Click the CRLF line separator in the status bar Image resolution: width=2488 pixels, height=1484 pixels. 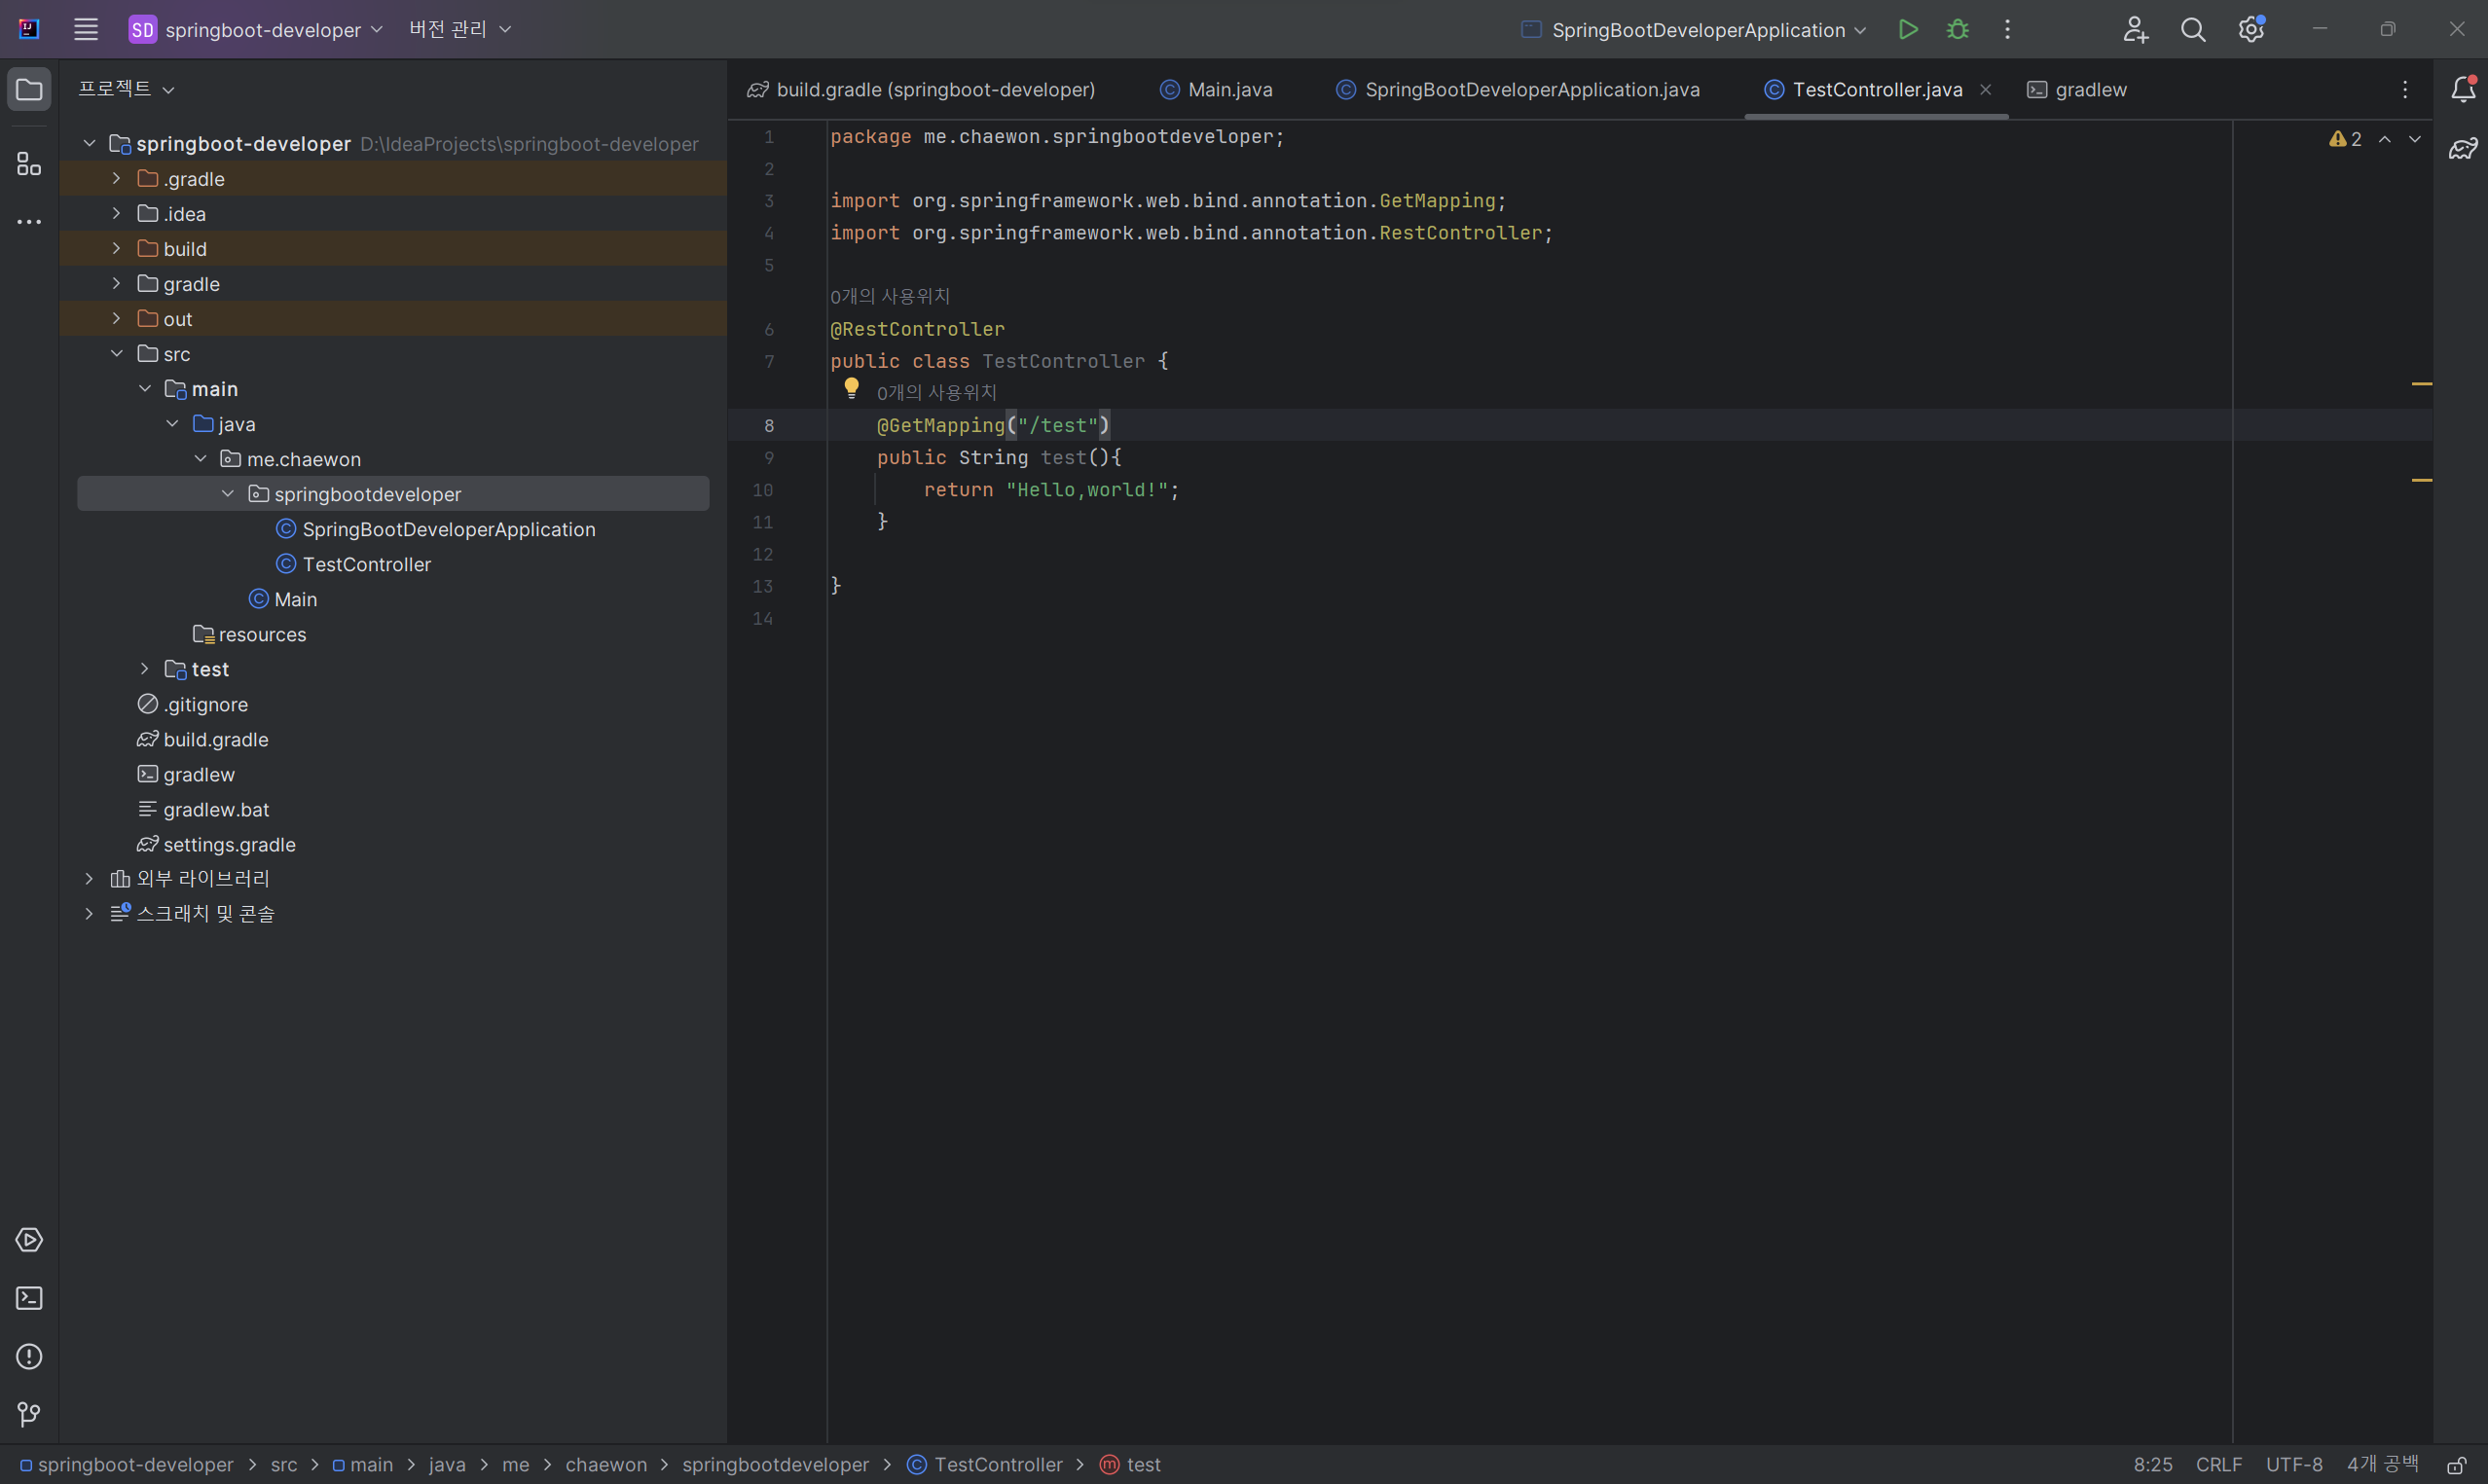(2218, 1465)
